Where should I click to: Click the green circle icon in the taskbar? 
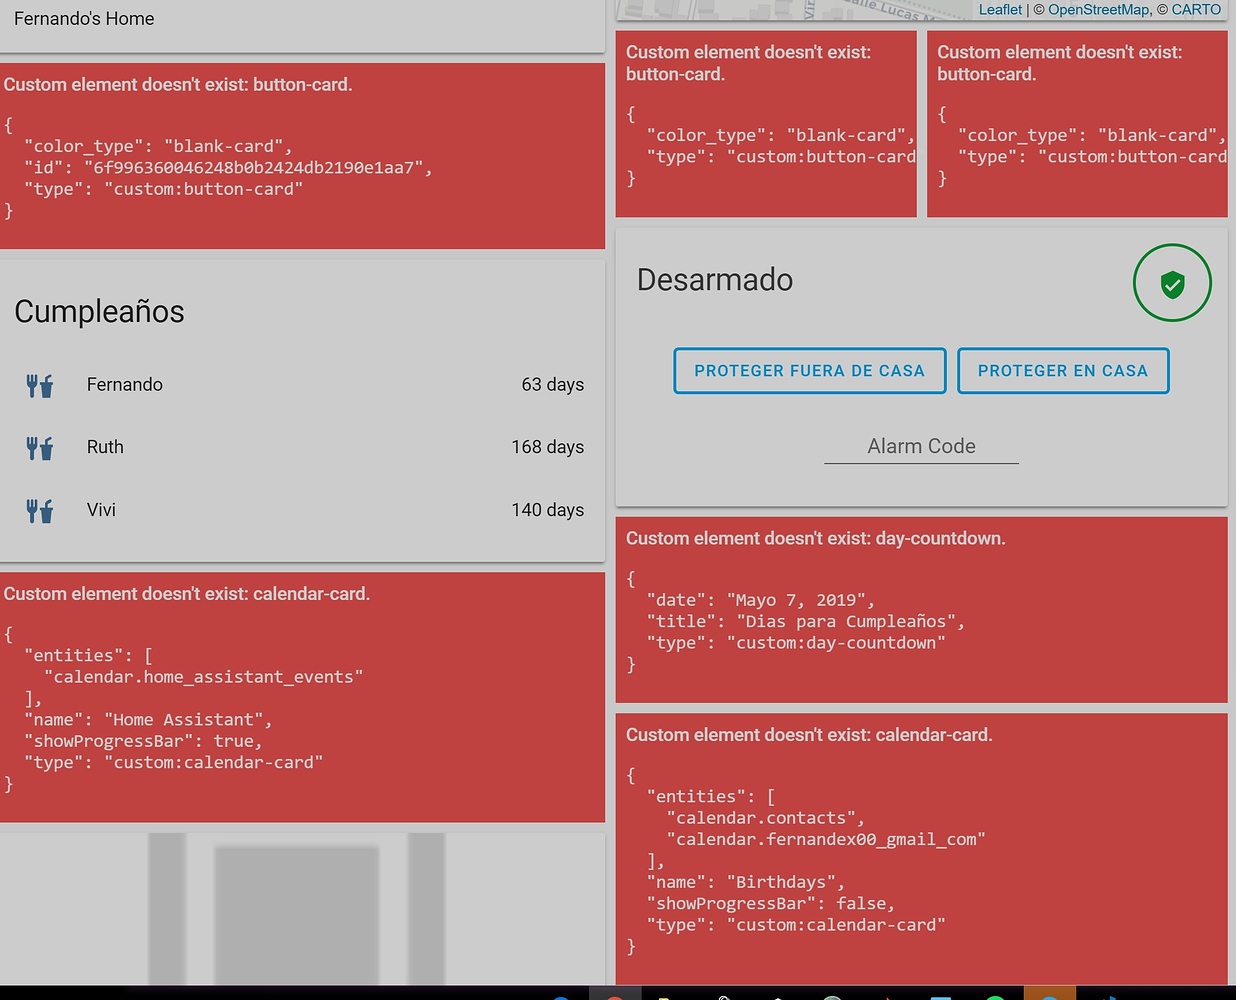point(995,995)
